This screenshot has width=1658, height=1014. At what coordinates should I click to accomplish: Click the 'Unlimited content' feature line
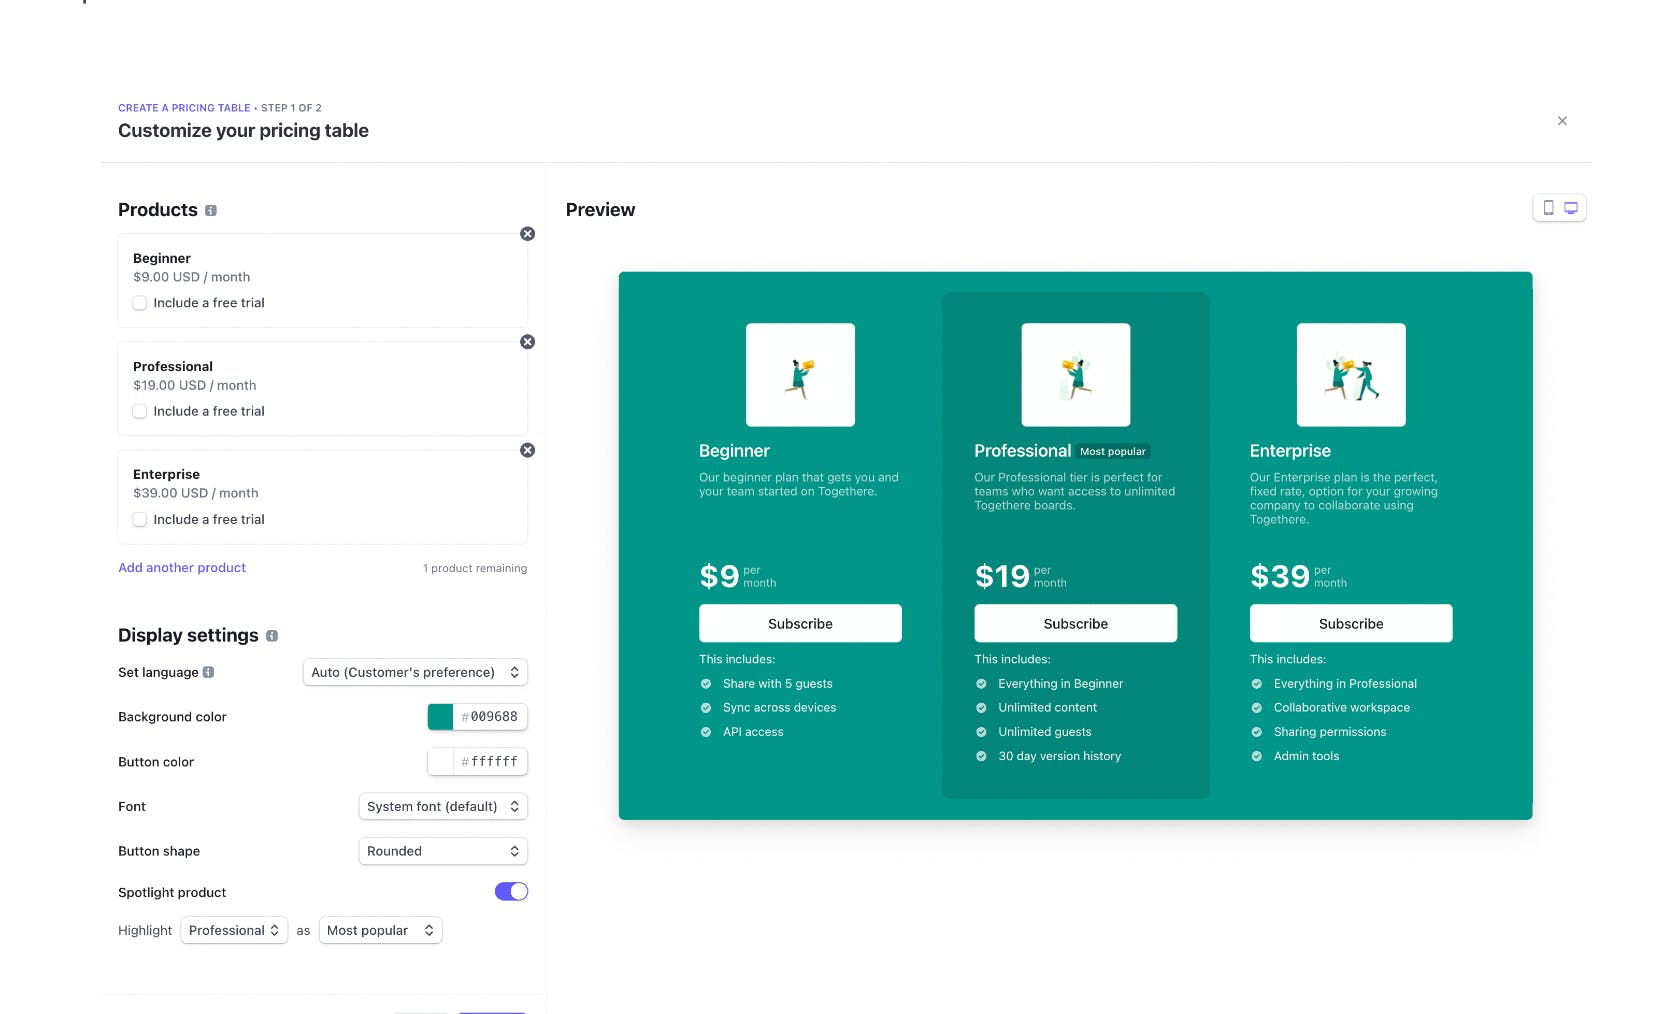point(1047,707)
